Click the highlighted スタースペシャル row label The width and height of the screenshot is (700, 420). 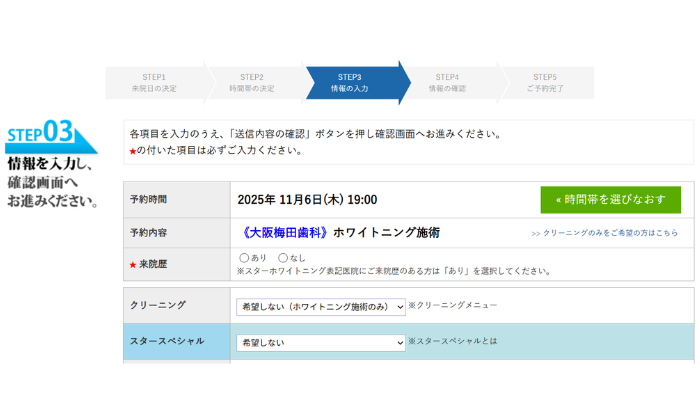[167, 341]
